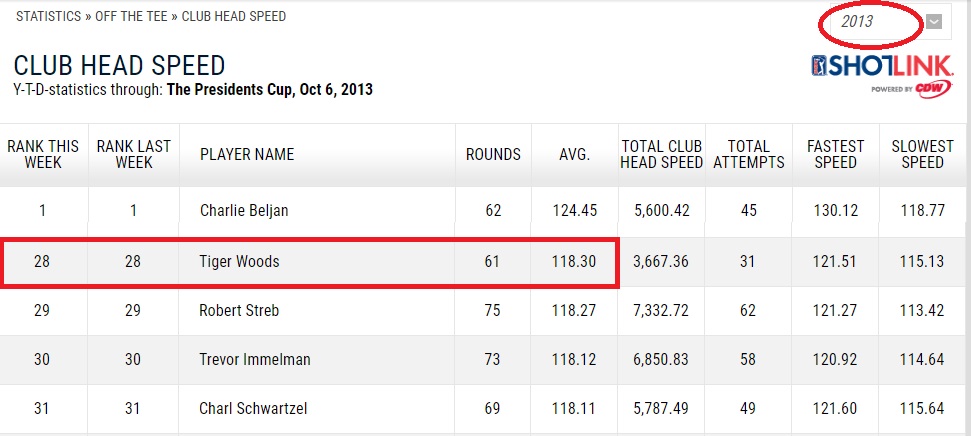The height and width of the screenshot is (436, 971).
Task: Sort by PLAYER NAME column header
Action: pos(247,154)
